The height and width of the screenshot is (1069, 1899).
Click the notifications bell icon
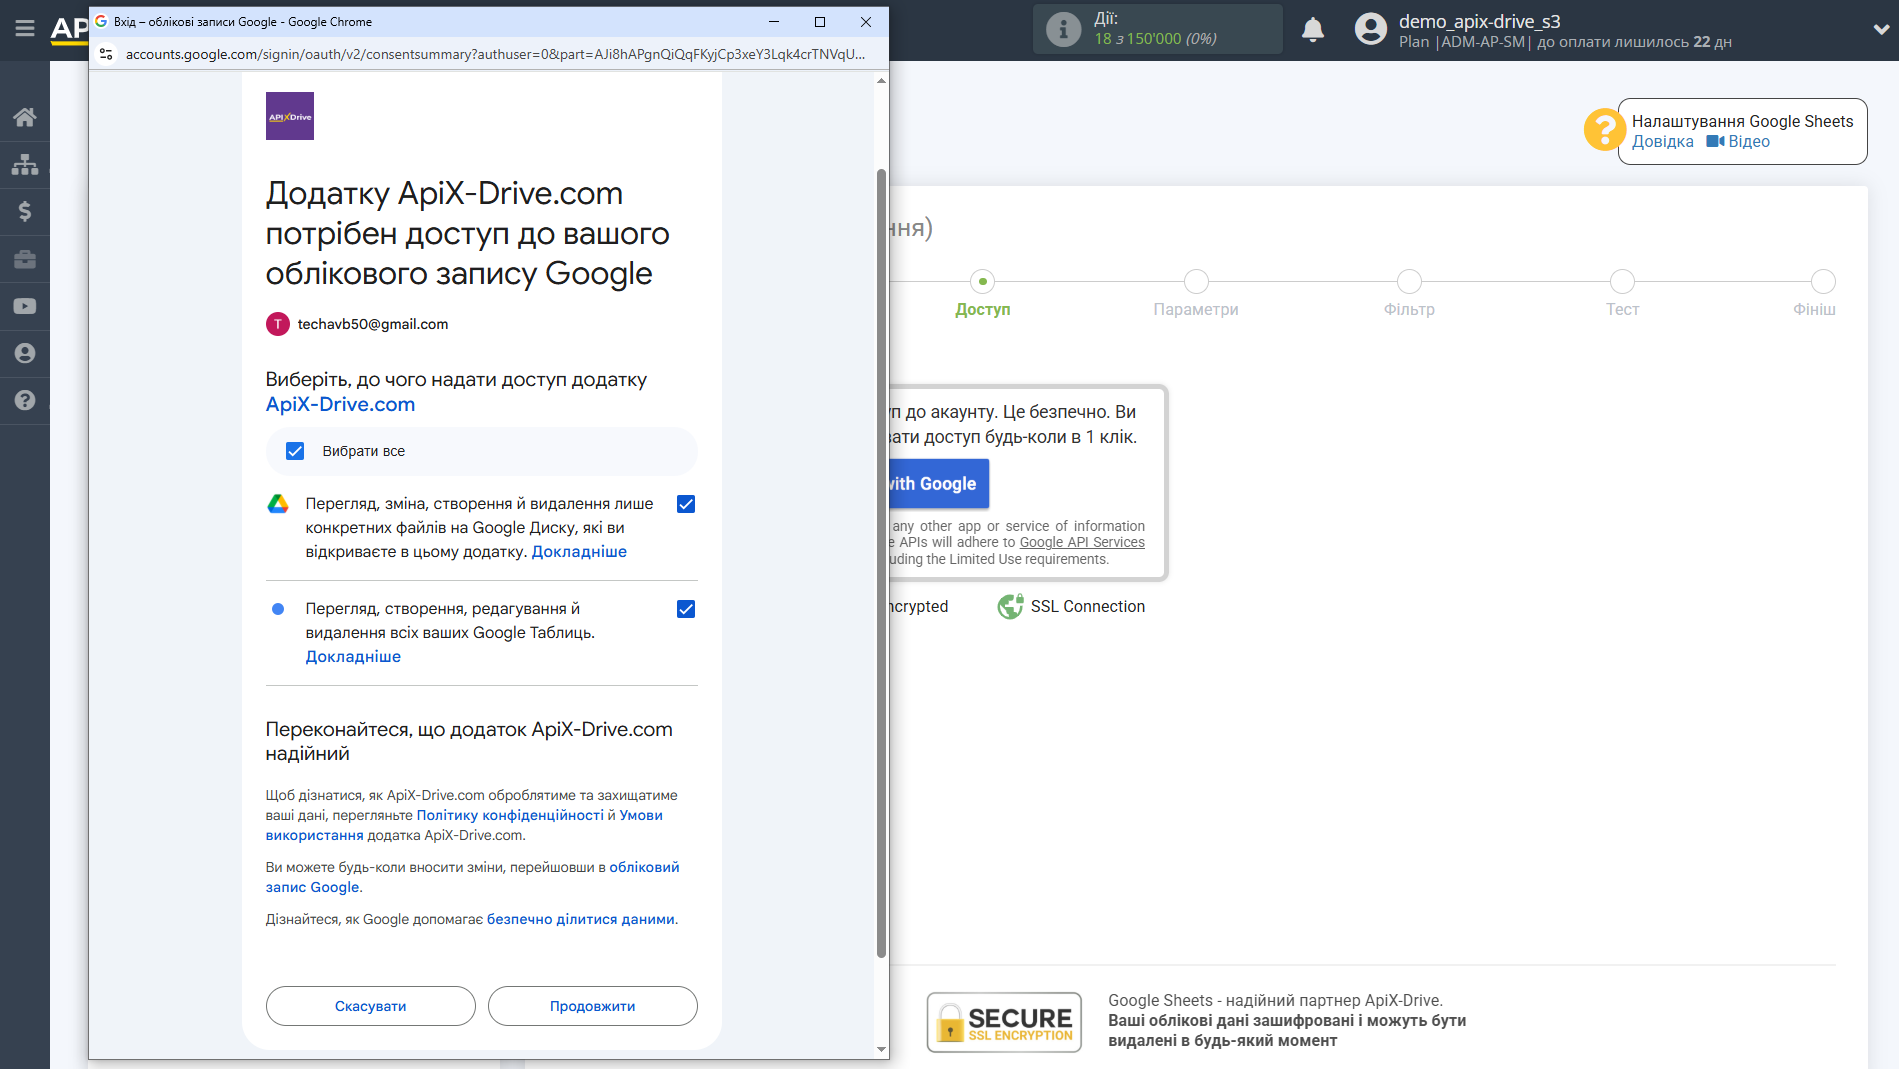click(x=1312, y=30)
